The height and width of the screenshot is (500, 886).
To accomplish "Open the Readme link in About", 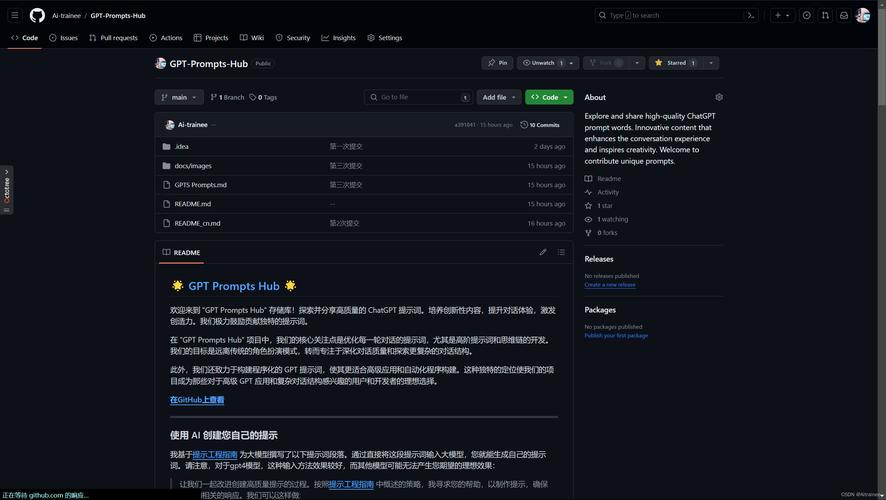I will point(603,179).
